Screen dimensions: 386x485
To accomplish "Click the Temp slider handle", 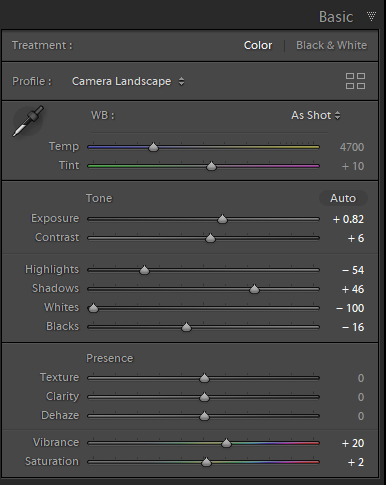I will click(x=153, y=147).
